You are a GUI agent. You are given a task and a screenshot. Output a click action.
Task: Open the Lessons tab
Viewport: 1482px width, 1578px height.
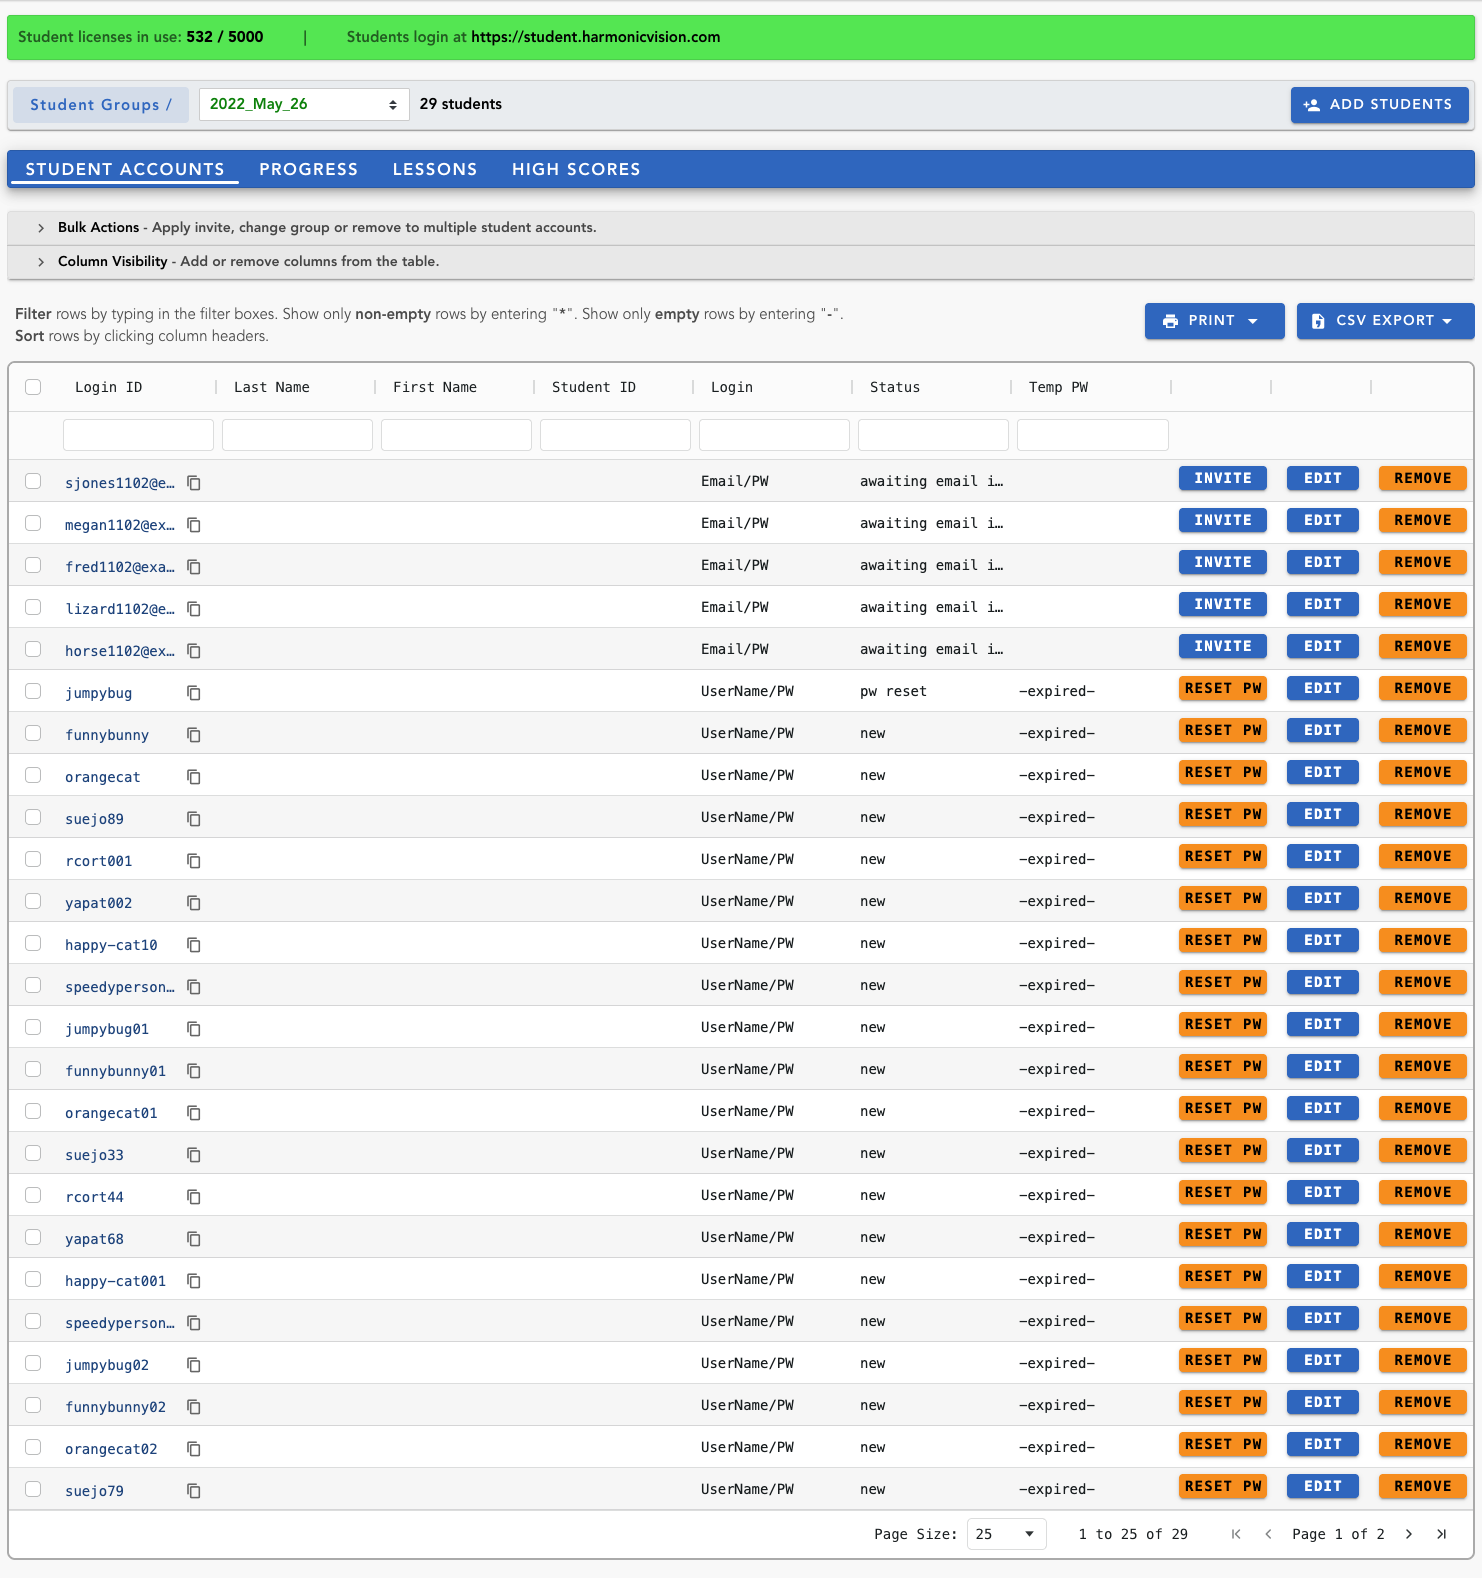point(435,169)
